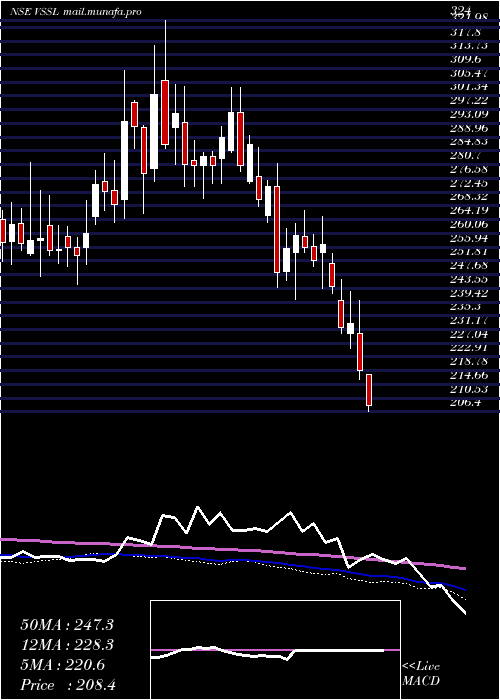Image resolution: width=500 pixels, height=700 pixels.
Task: Click the 210.53 price axis label
Action: click(469, 389)
